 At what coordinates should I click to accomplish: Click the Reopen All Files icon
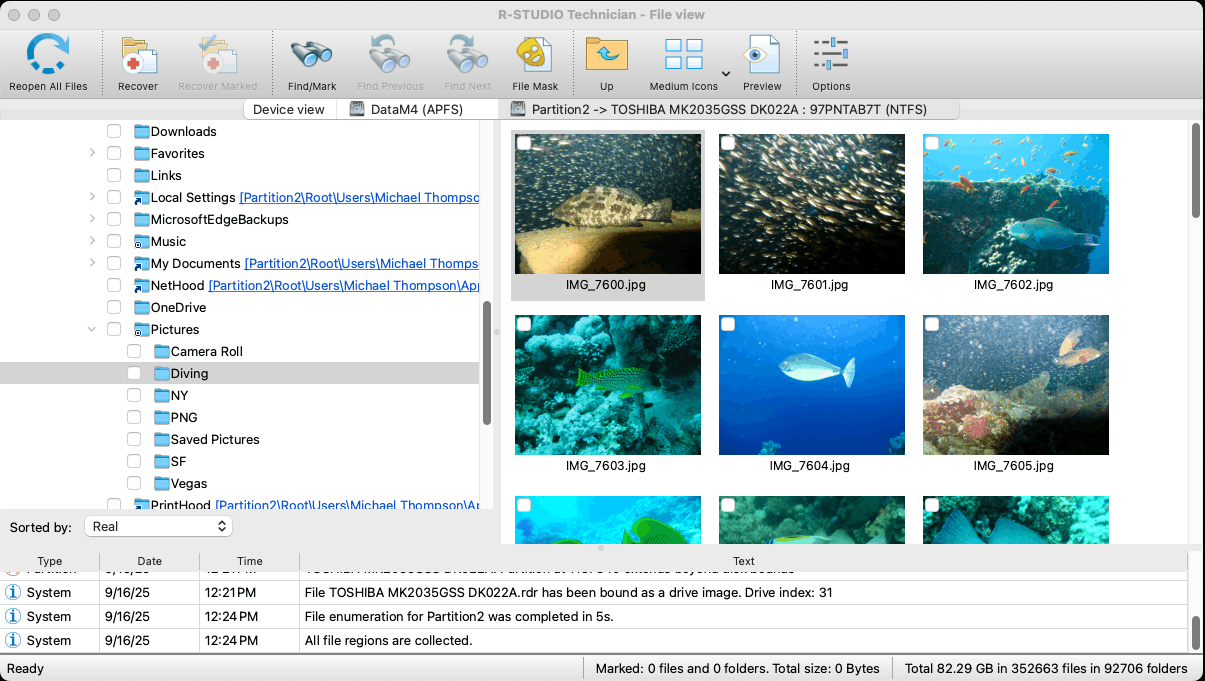point(47,55)
